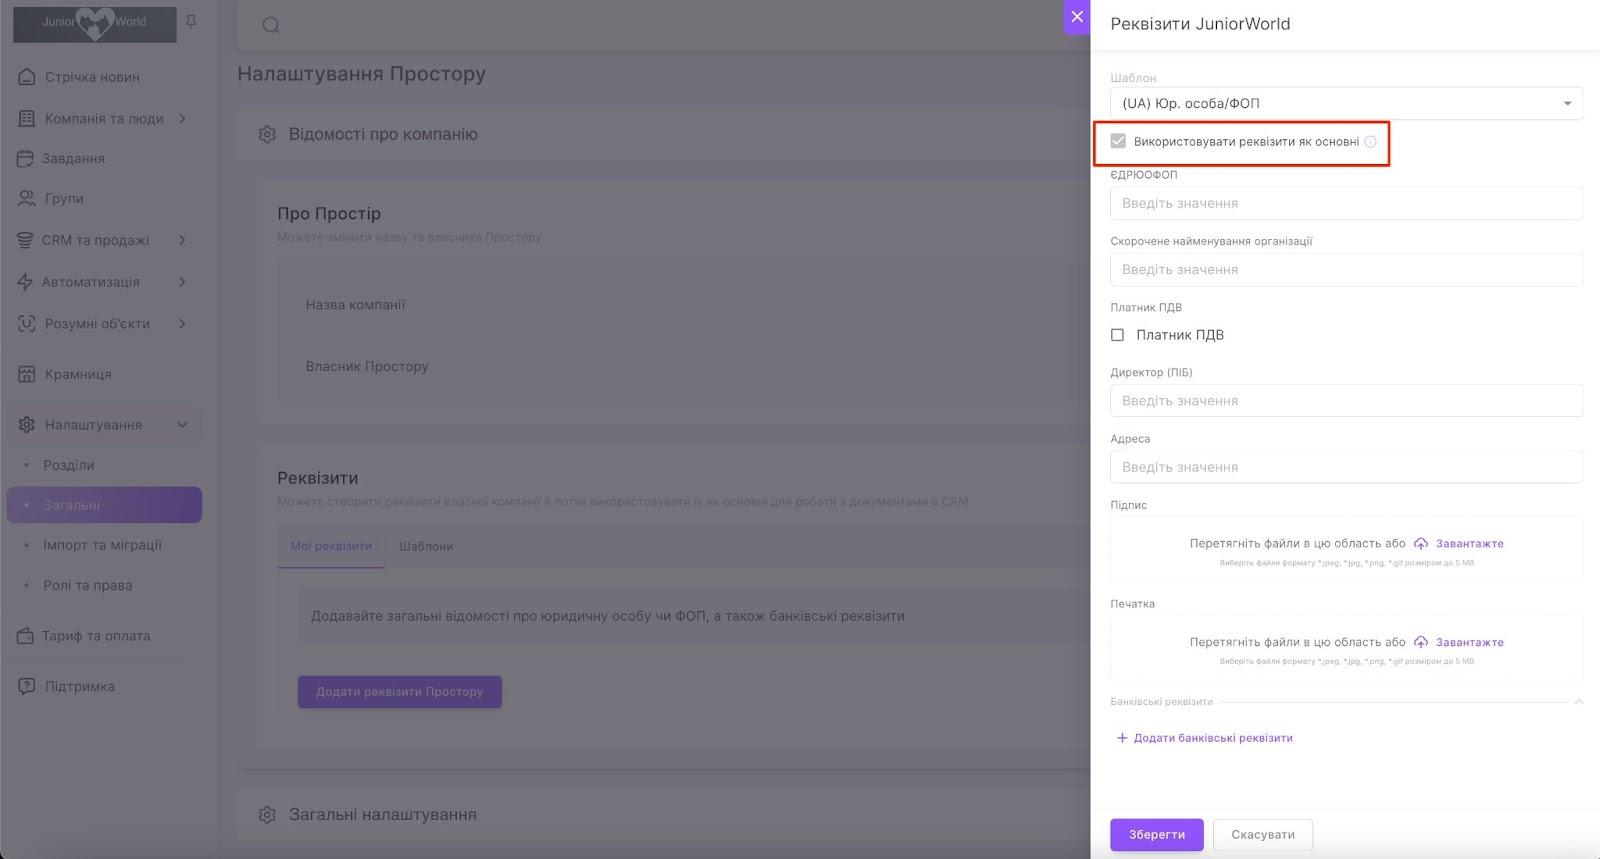Click the Компанія та люди building icon
Screen dimensions: 1600x859
(27, 118)
